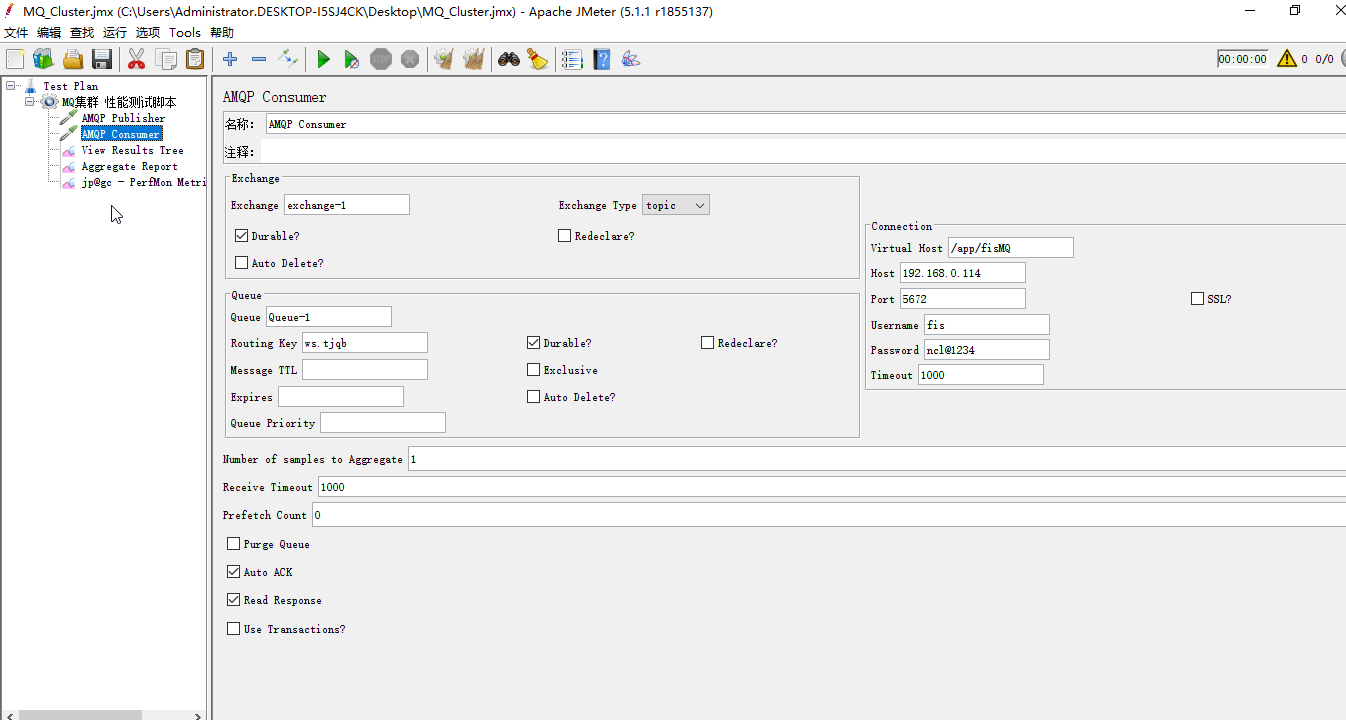Image resolution: width=1346 pixels, height=720 pixels.
Task: Click the Message TTL input field
Action: coord(365,370)
